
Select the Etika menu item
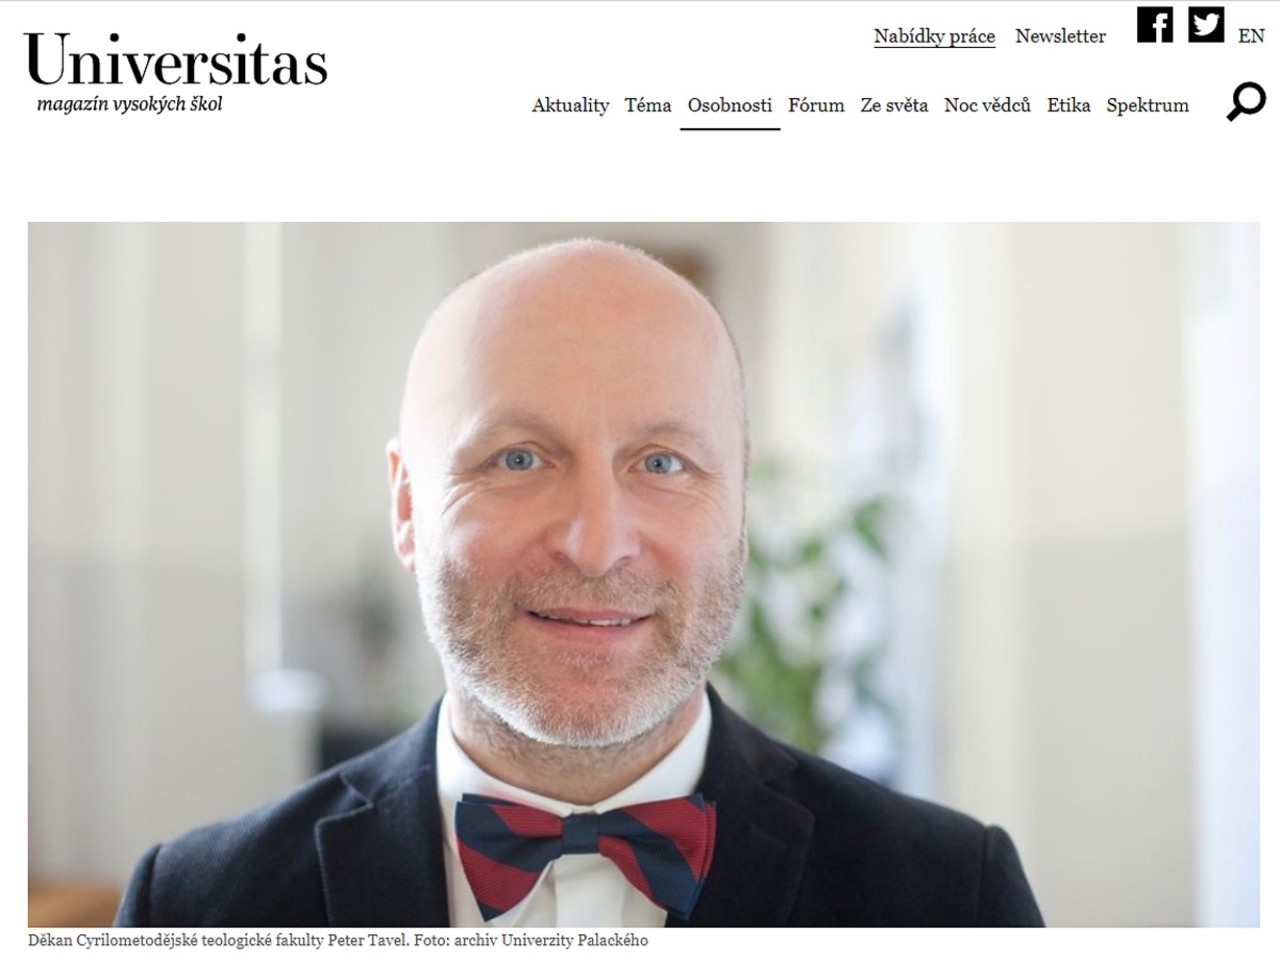click(1068, 105)
